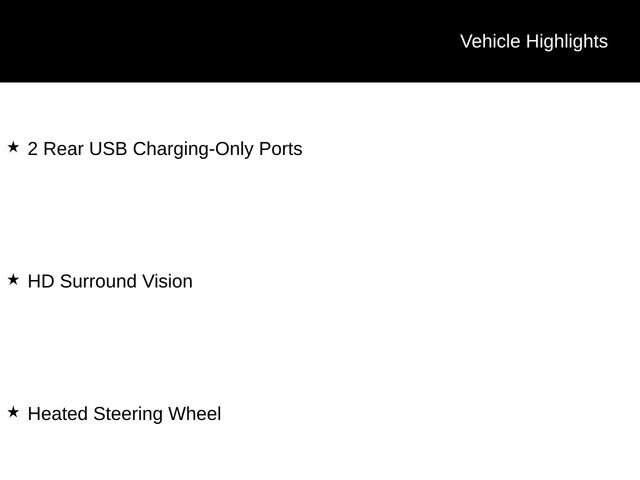The image size is (640, 480).
Task: Click the Vehicle Highlights header title
Action: [x=534, y=42]
